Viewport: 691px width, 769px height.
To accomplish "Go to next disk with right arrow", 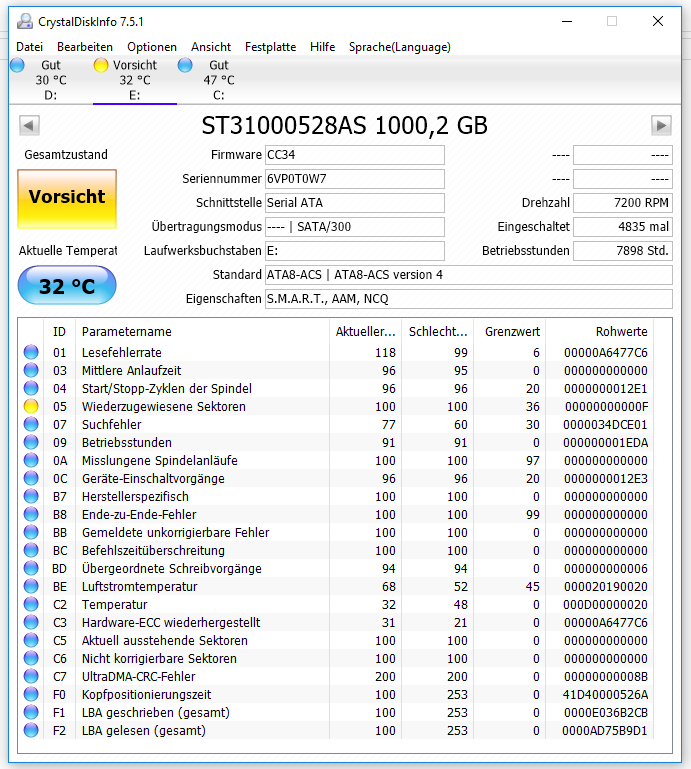I will point(661,125).
